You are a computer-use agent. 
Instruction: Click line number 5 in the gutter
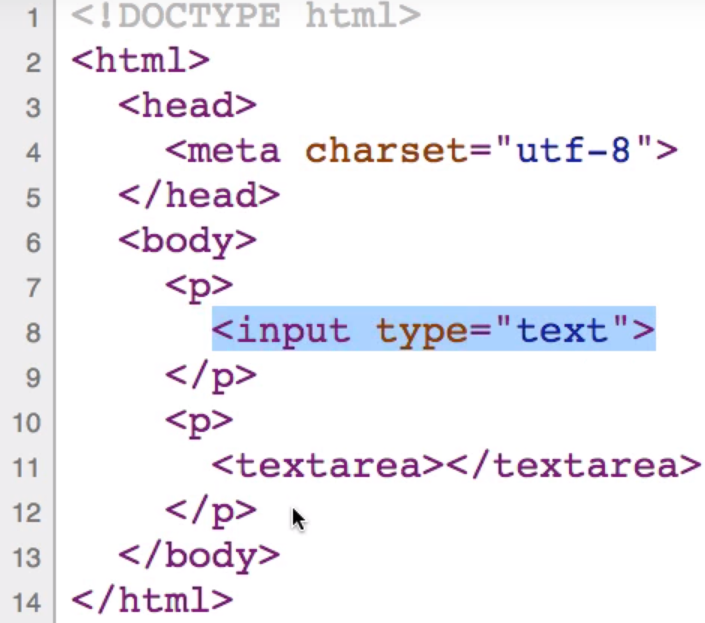[33, 198]
